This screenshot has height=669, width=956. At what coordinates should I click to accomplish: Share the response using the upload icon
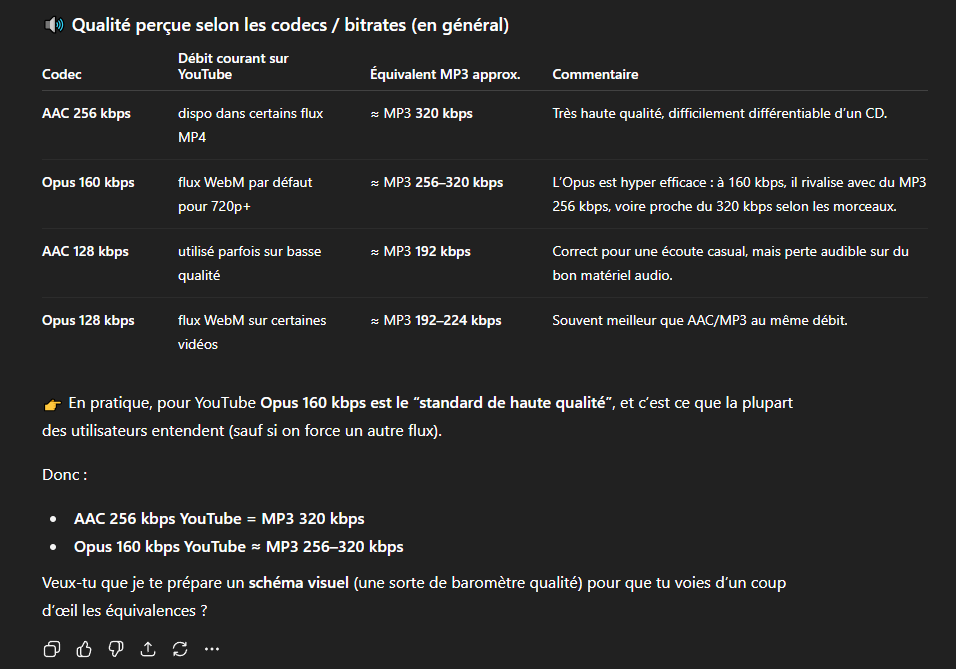[148, 649]
